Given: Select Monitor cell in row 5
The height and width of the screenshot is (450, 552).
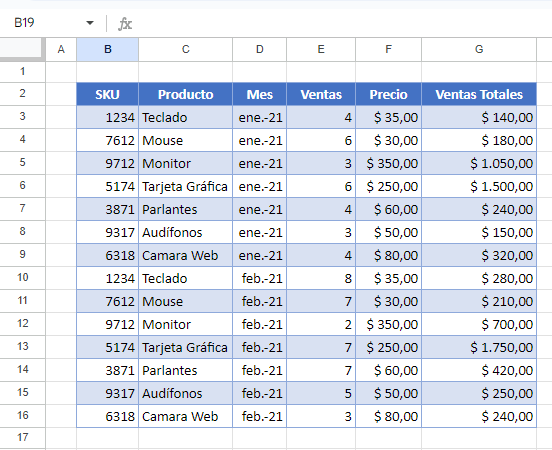Looking at the screenshot, I should 186,163.
